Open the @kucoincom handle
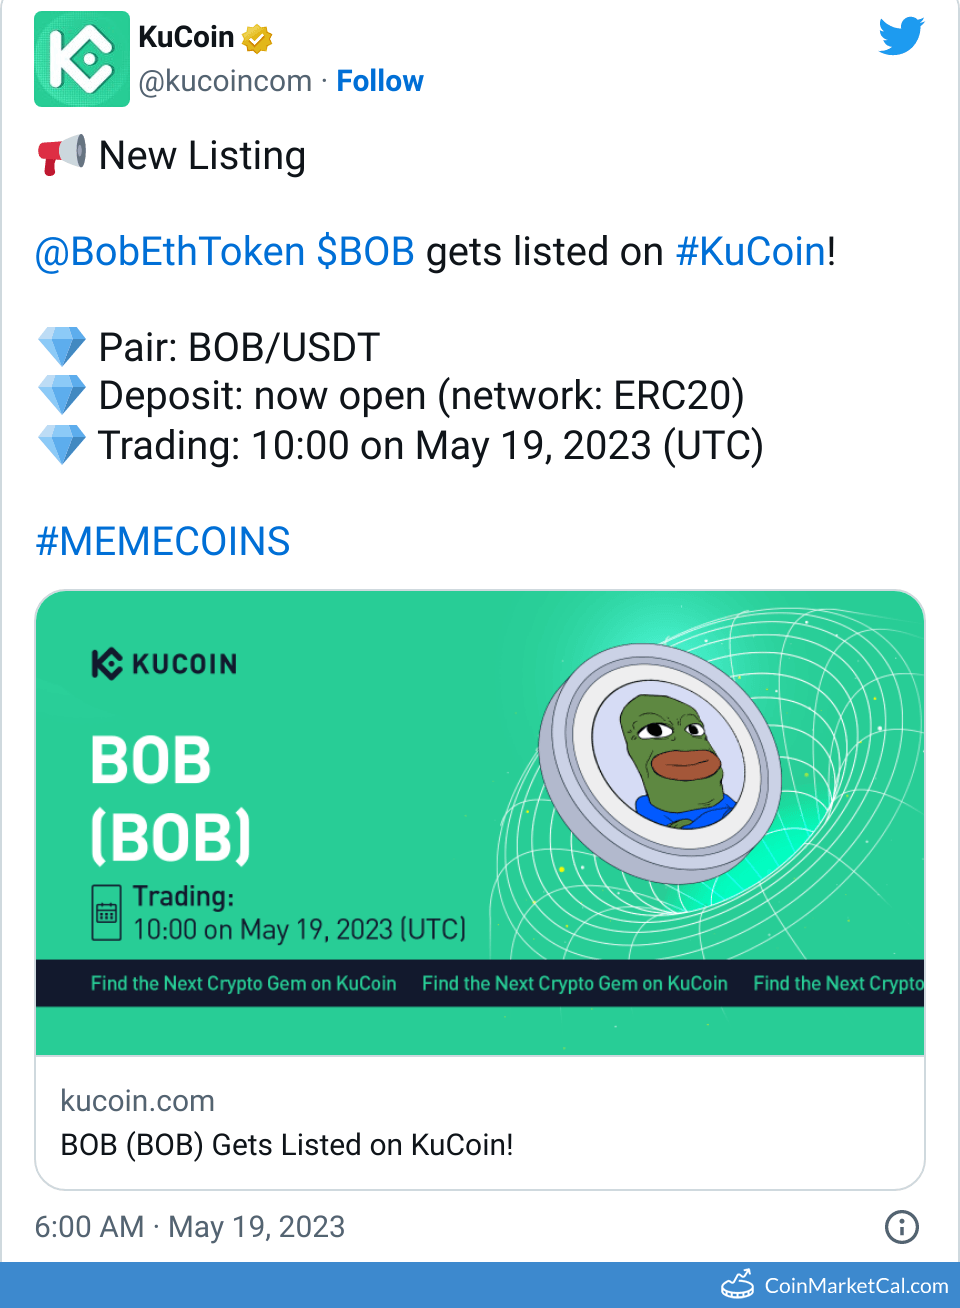960x1308 pixels. pyautogui.click(x=225, y=81)
